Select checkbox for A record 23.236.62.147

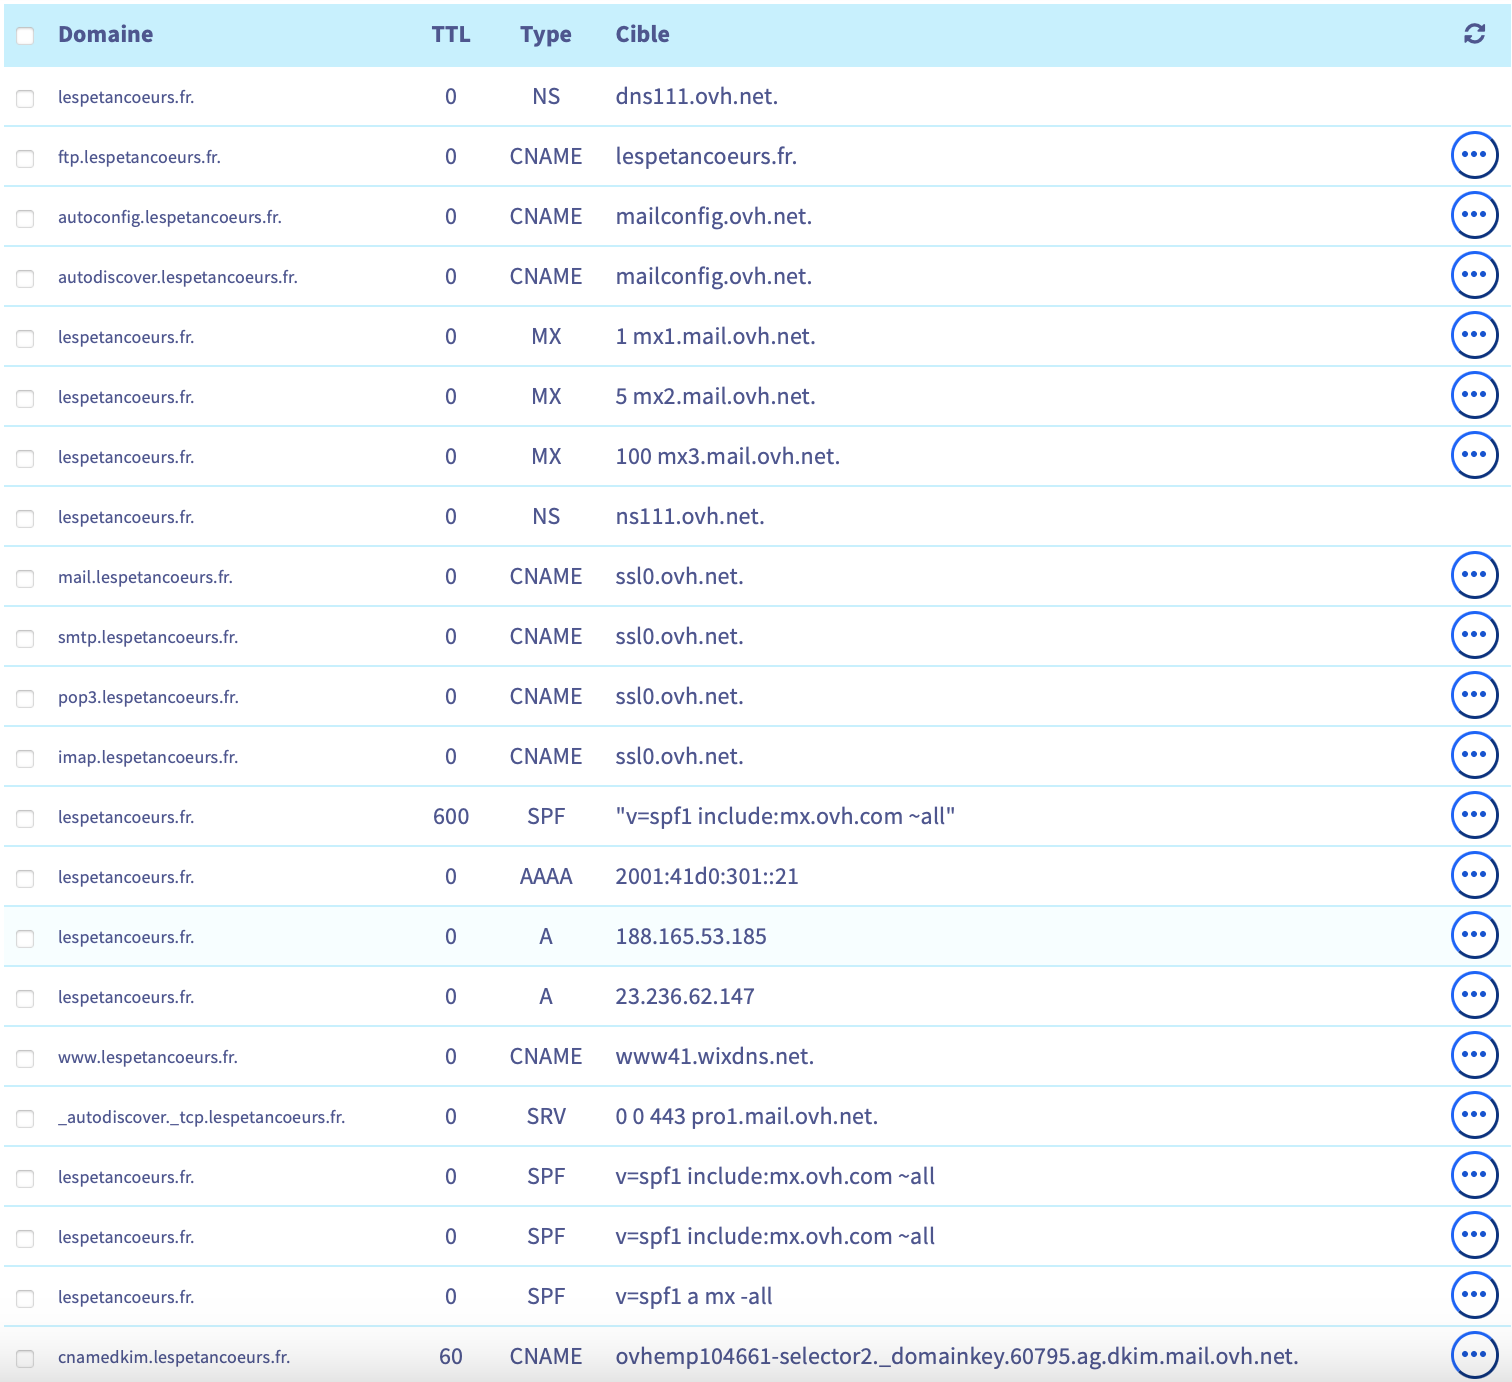click(25, 998)
